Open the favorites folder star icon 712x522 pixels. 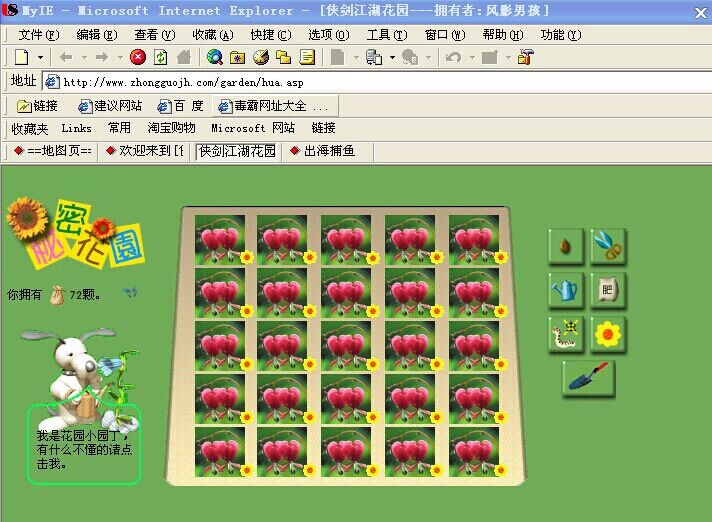[x=237, y=57]
